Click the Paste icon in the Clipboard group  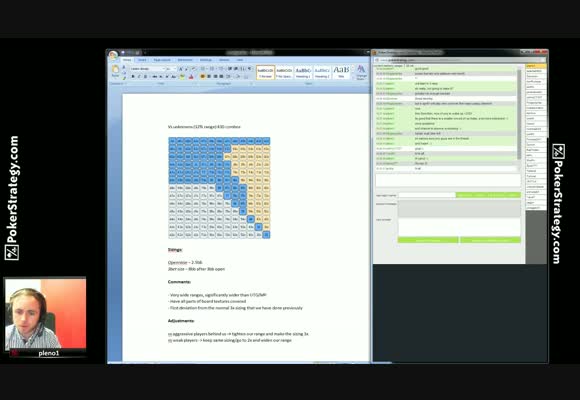tap(115, 70)
